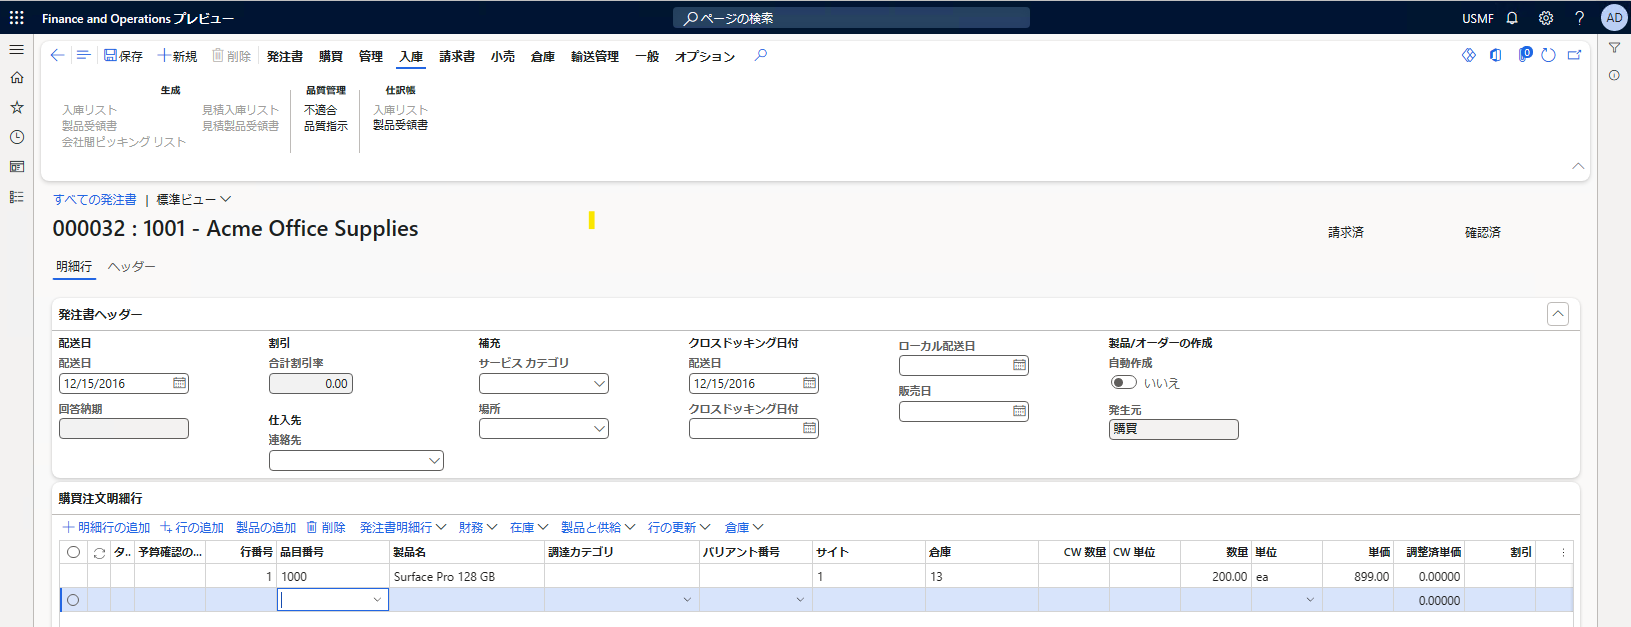Viewport: 1631px width, 627px height.
Task: Open the Favorites star icon
Action: click(17, 107)
